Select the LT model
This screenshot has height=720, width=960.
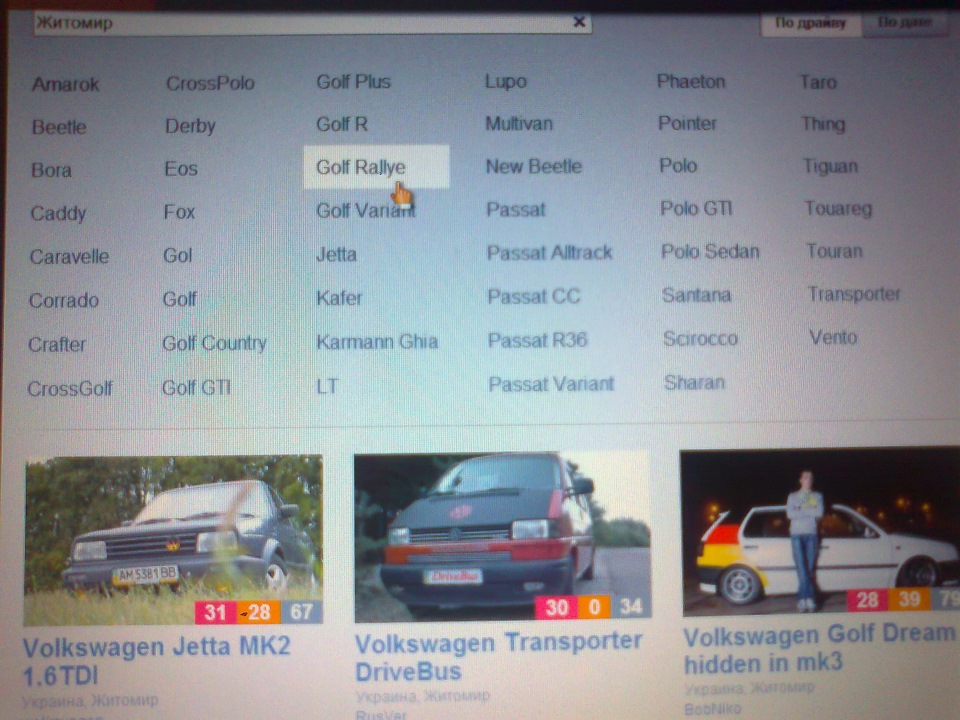(327, 386)
